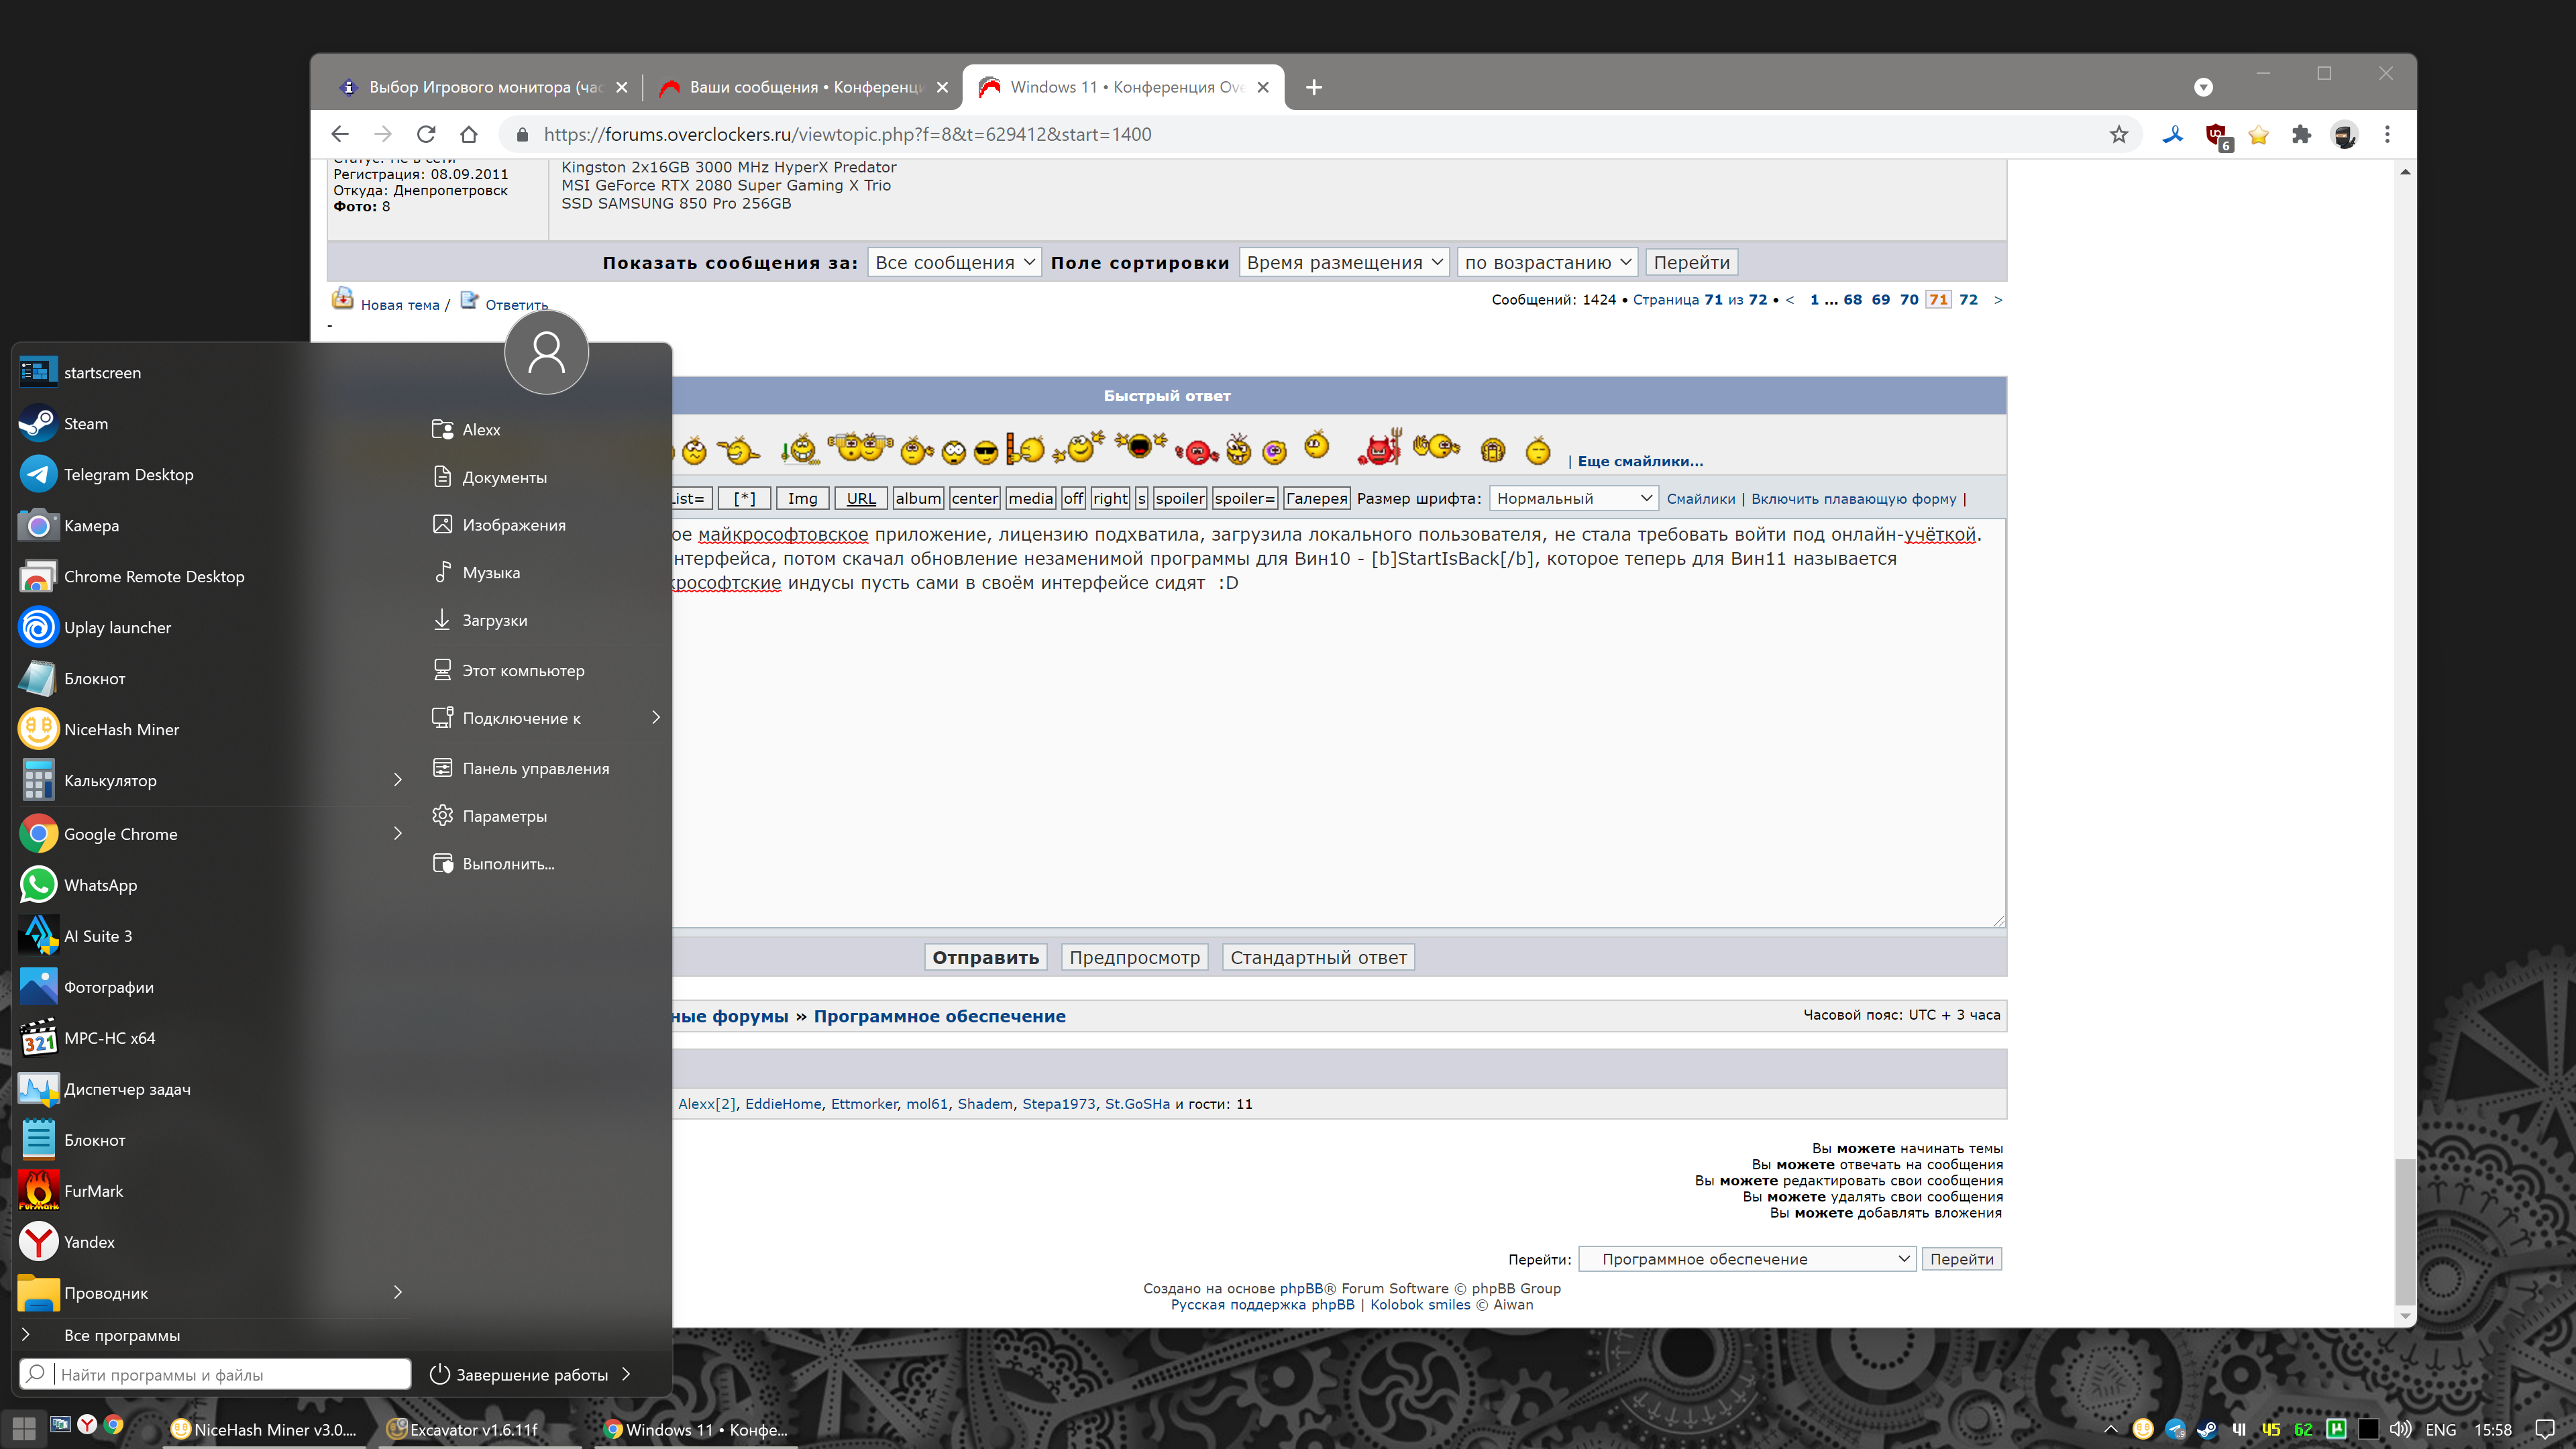Click the Отправить button
2576x1449 pixels.
pyautogui.click(x=985, y=957)
